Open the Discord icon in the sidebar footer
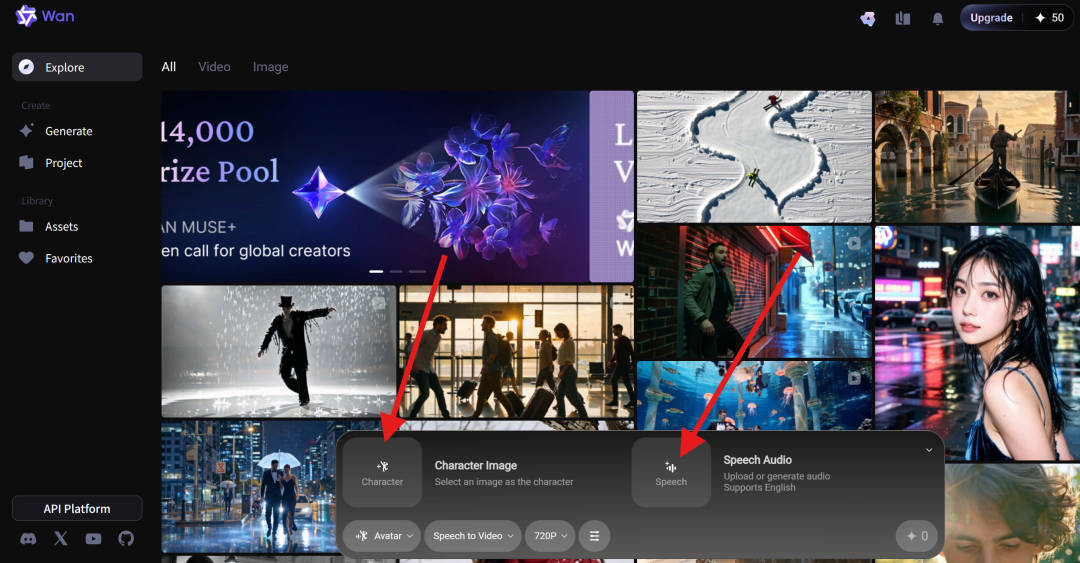This screenshot has width=1080, height=563. coord(28,539)
